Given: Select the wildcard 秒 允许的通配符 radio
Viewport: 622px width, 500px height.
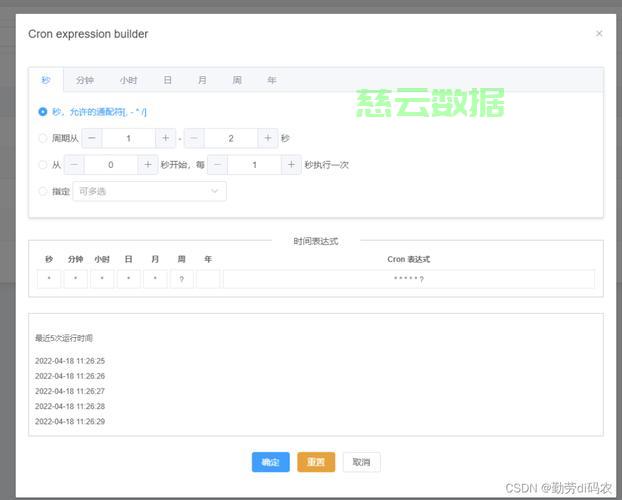Looking at the screenshot, I should (x=42, y=112).
